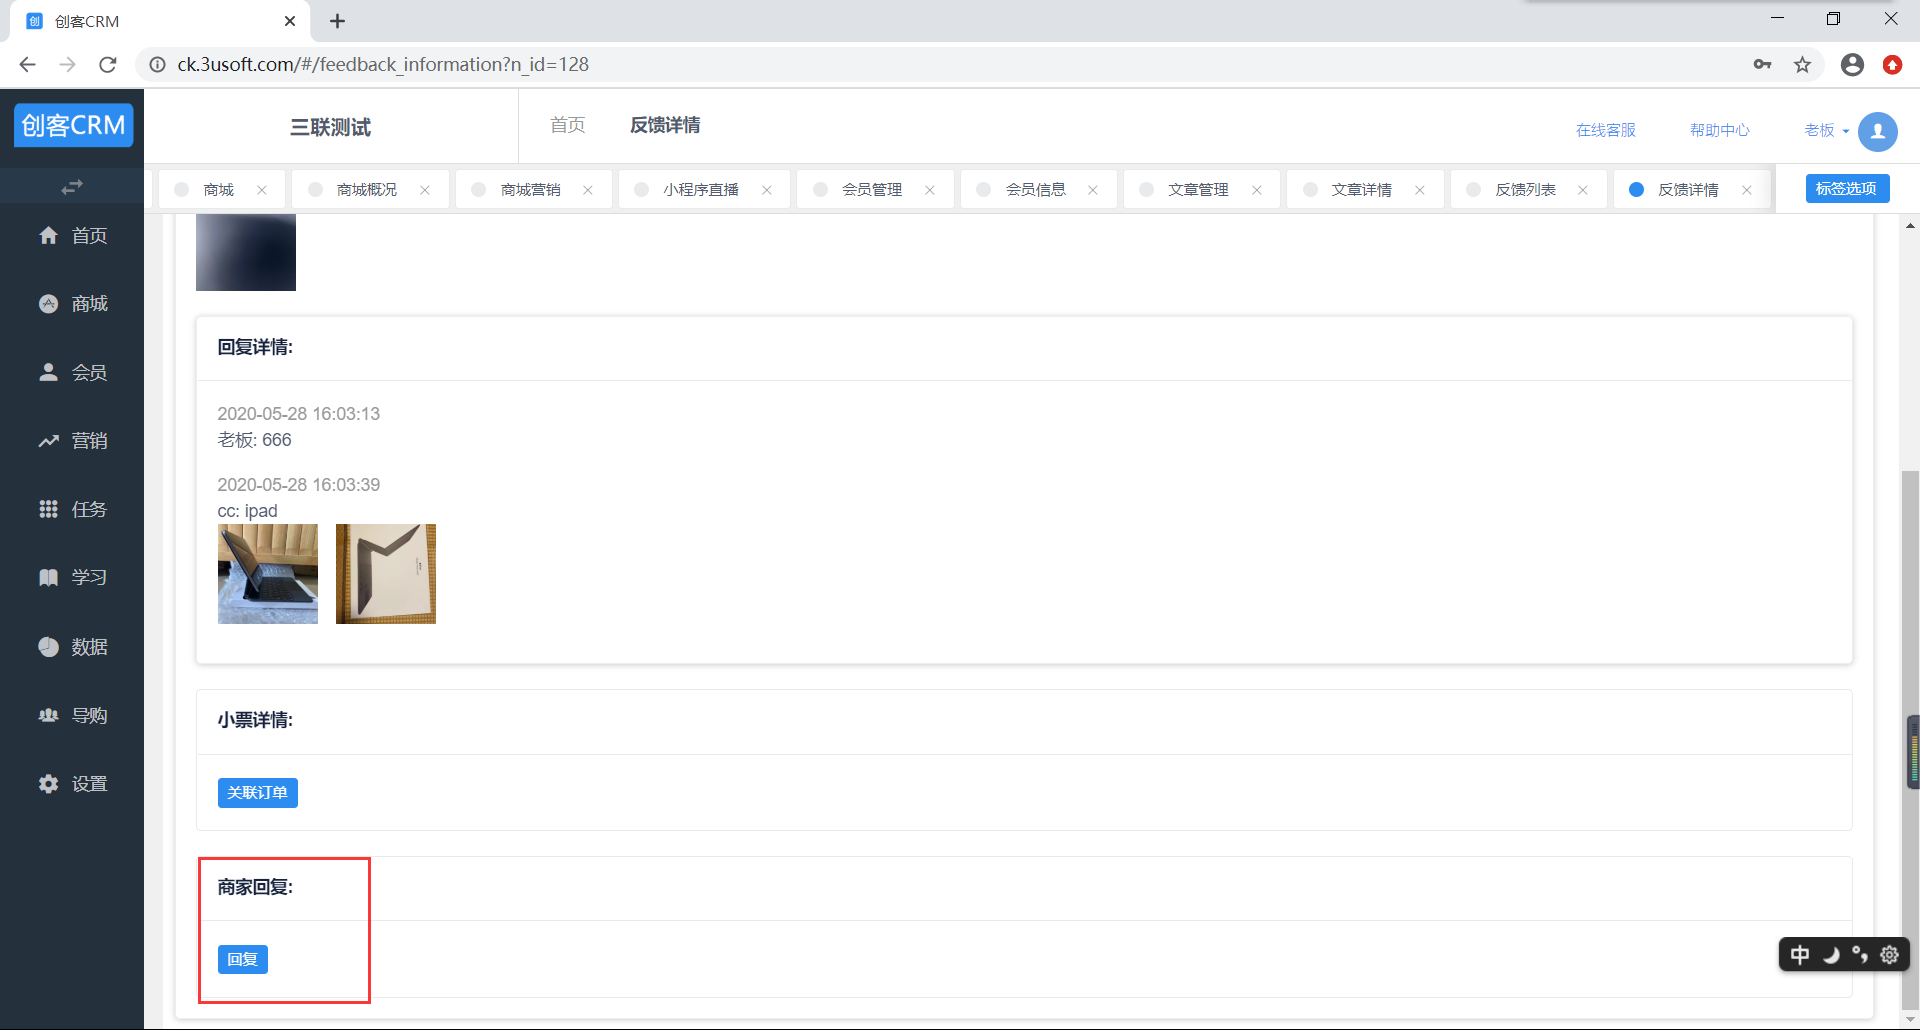
Task: Click the red browser extension icon
Action: point(1892,65)
